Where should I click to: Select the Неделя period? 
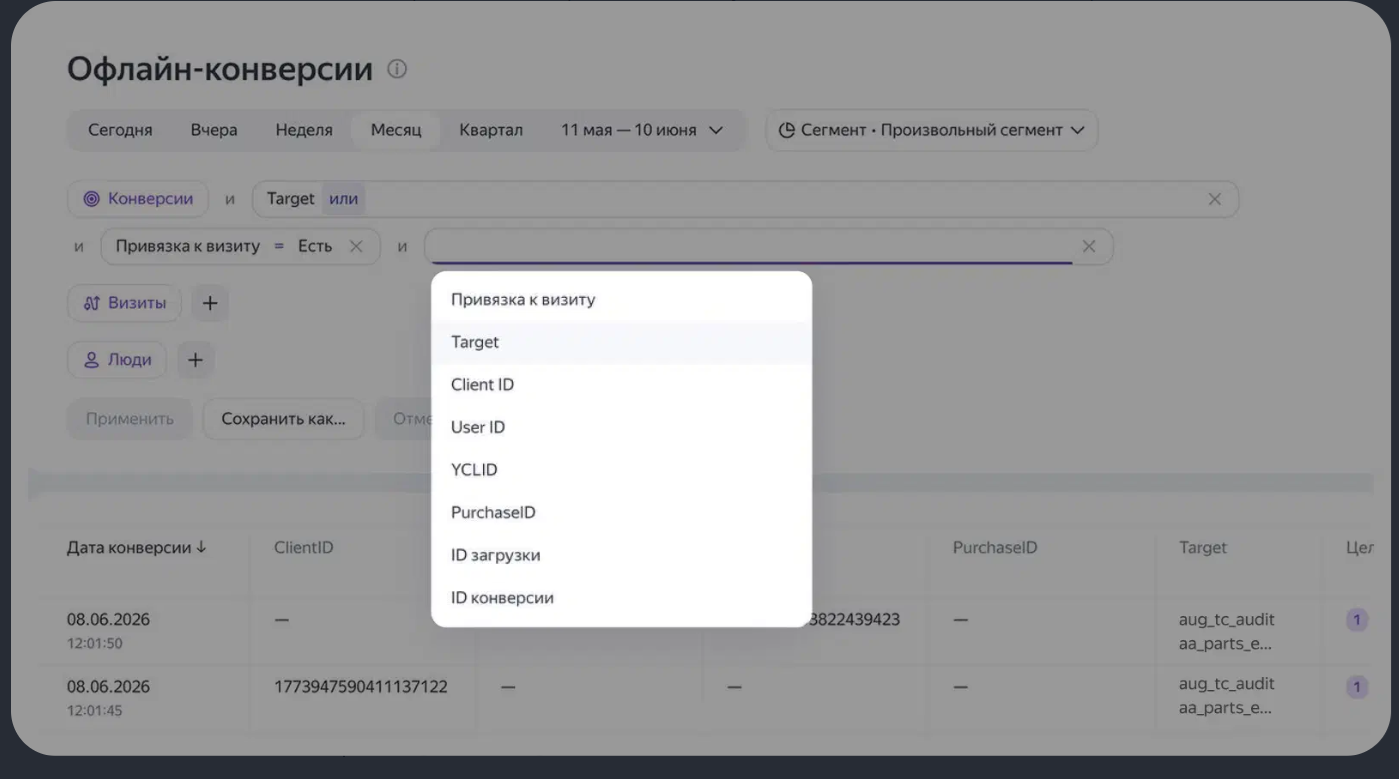pos(304,130)
